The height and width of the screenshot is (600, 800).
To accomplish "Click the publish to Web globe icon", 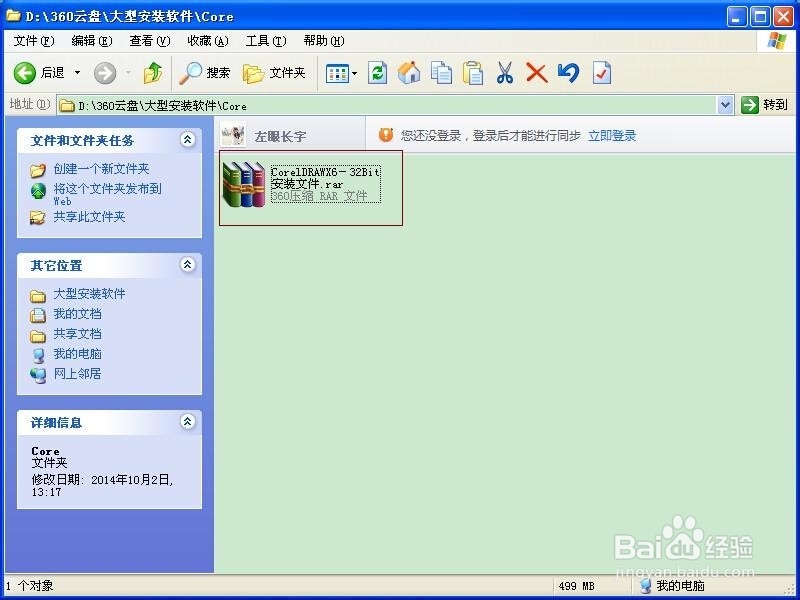I will point(38,191).
